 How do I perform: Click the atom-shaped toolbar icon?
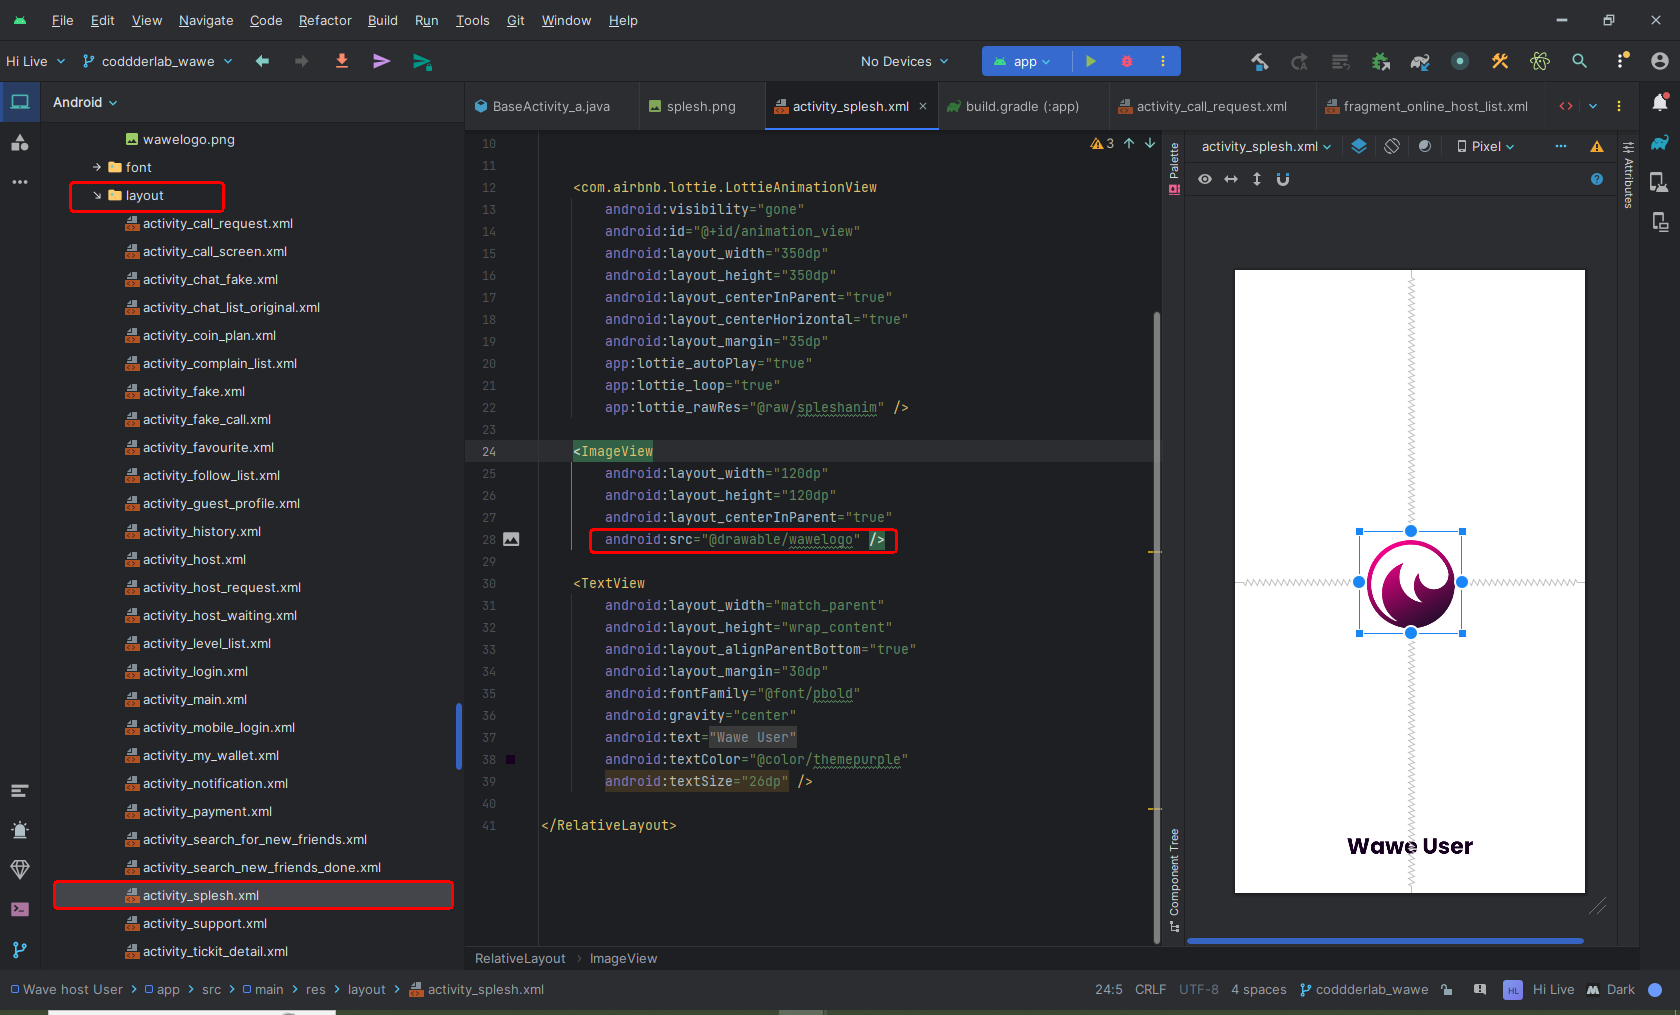coord(1540,62)
